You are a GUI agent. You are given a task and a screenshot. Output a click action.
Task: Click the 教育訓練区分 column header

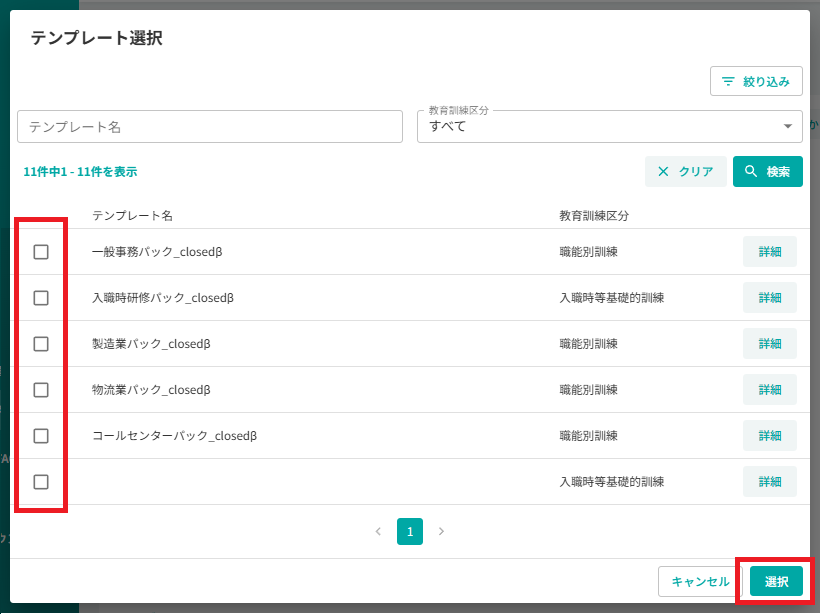[x=594, y=215]
